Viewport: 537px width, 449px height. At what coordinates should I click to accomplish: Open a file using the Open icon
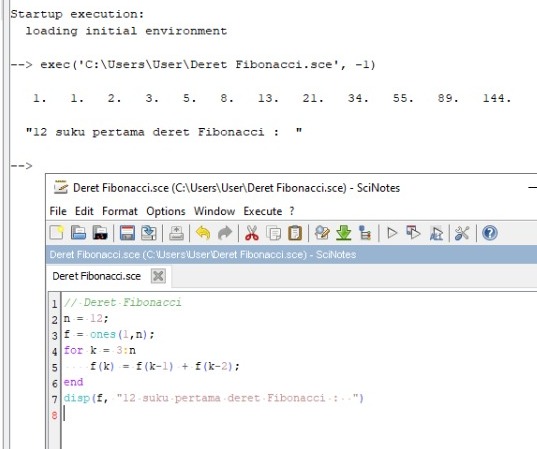(78, 233)
